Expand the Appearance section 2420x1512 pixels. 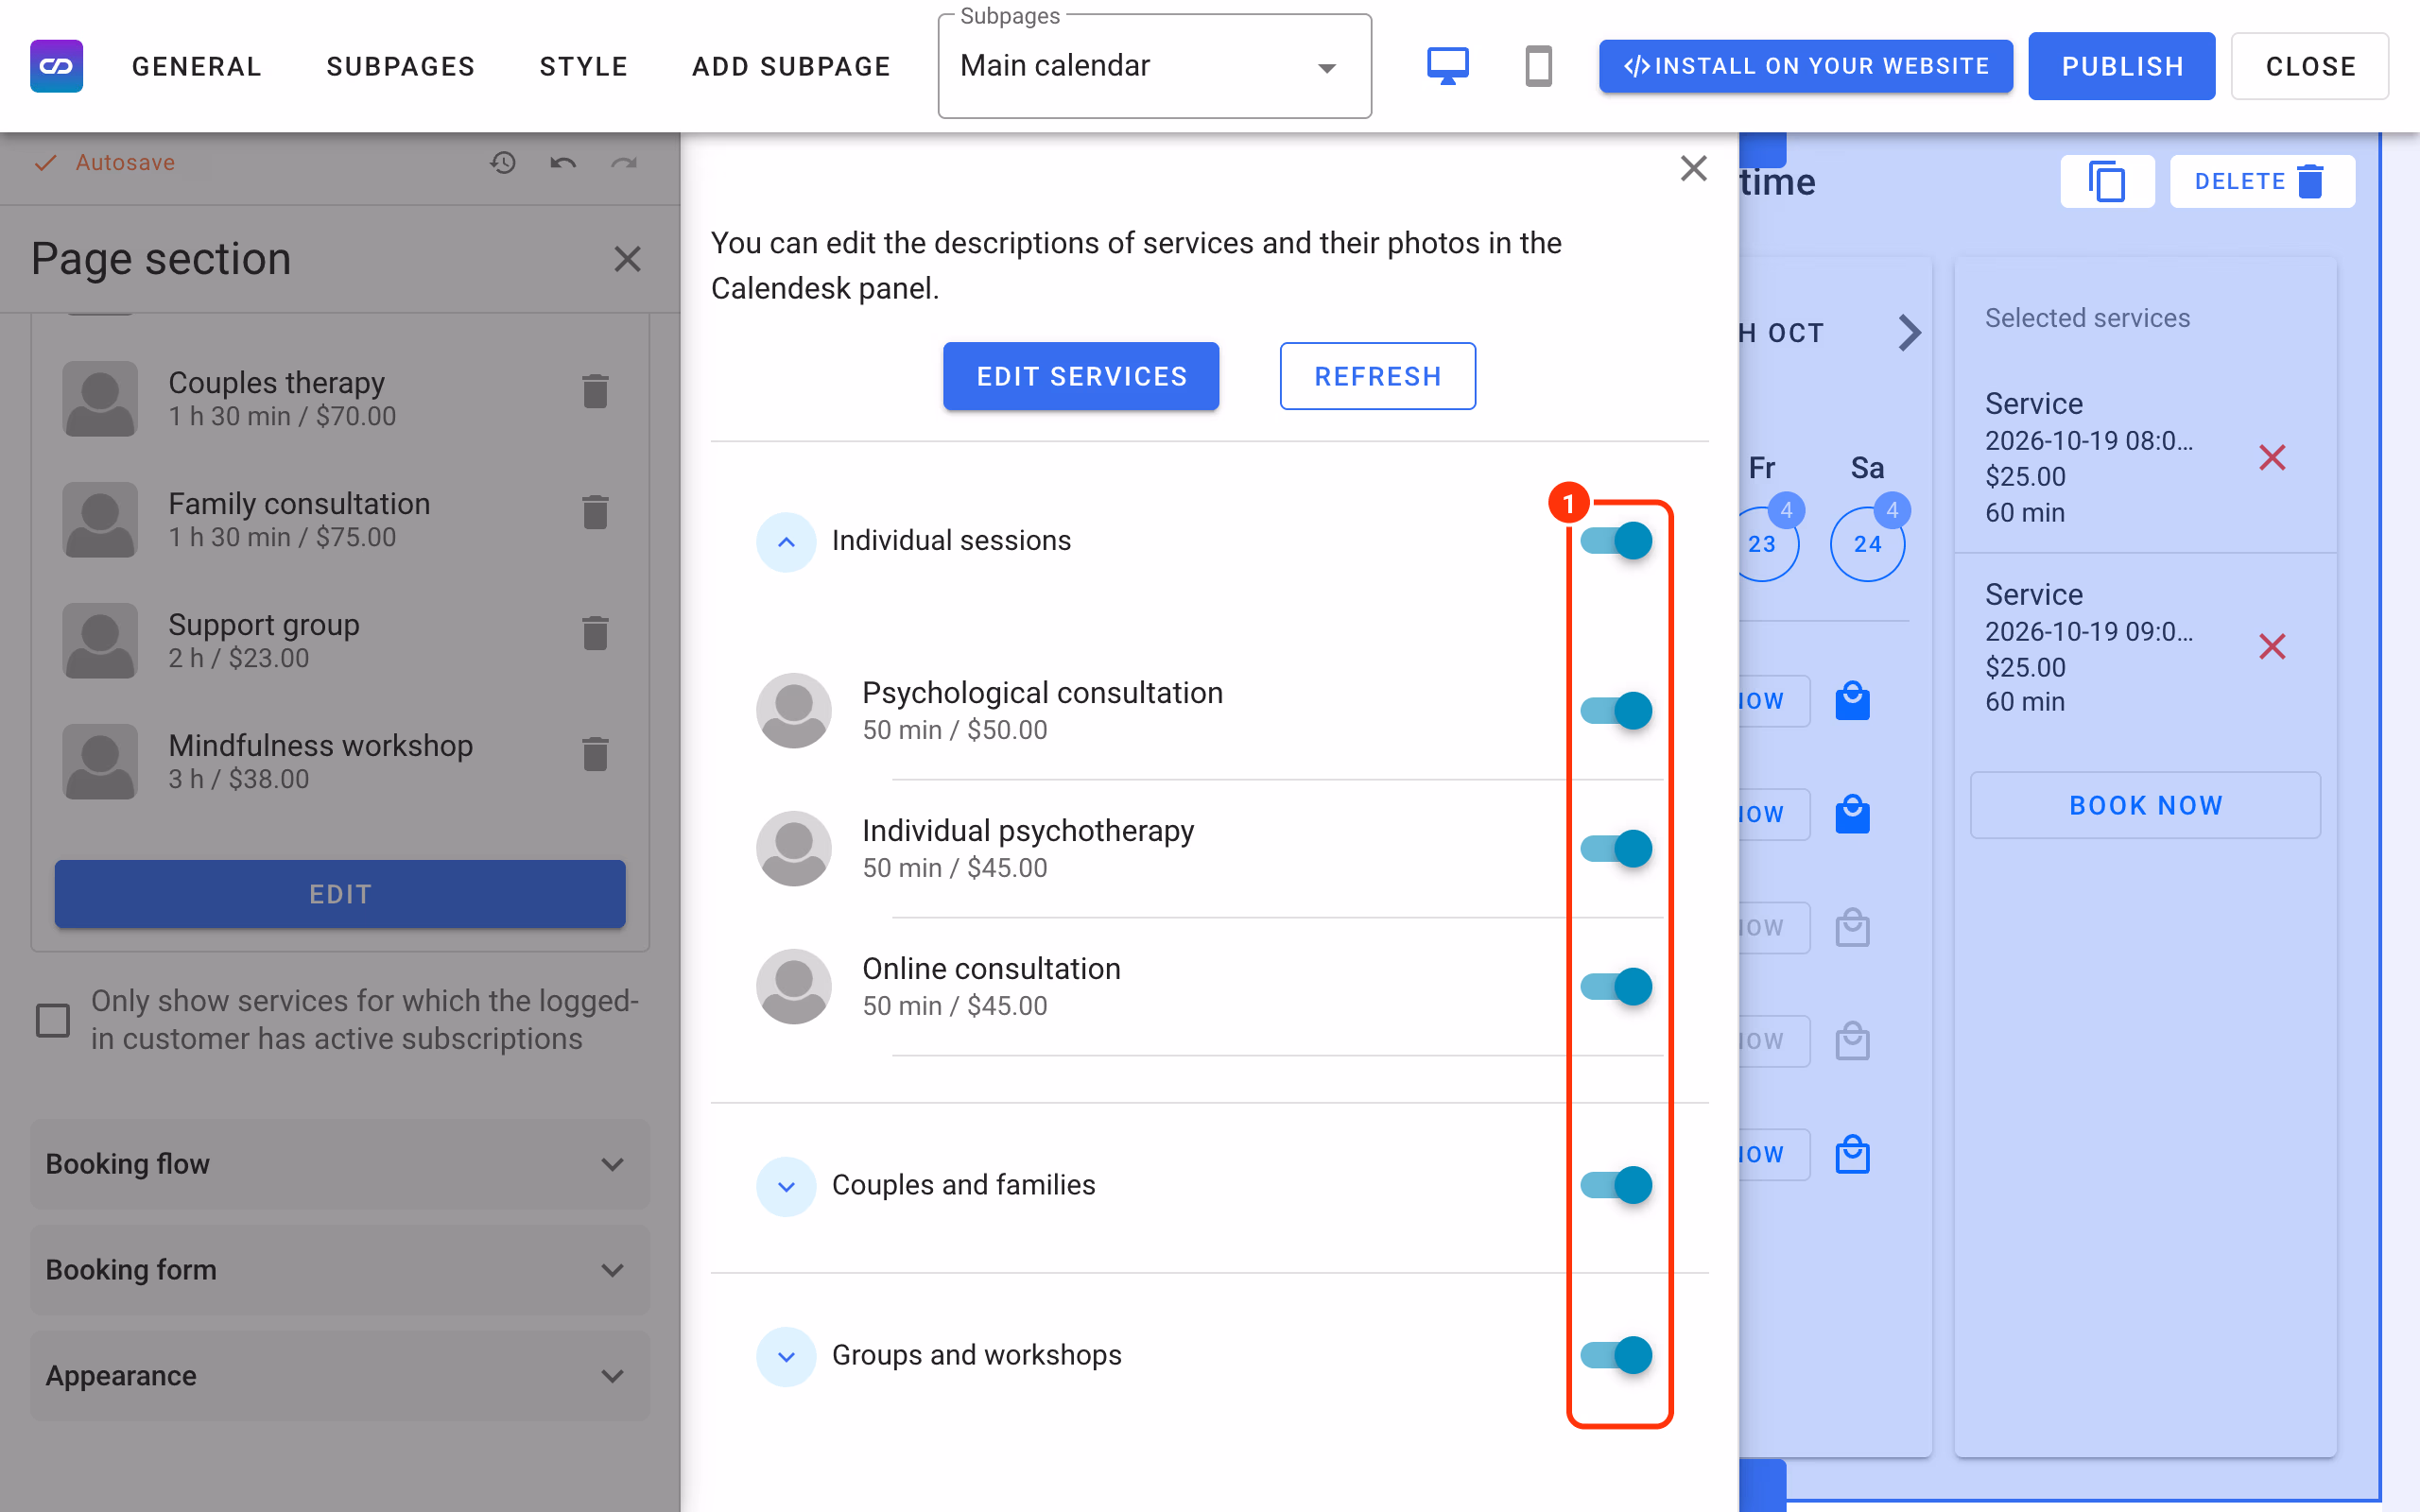(x=340, y=1376)
